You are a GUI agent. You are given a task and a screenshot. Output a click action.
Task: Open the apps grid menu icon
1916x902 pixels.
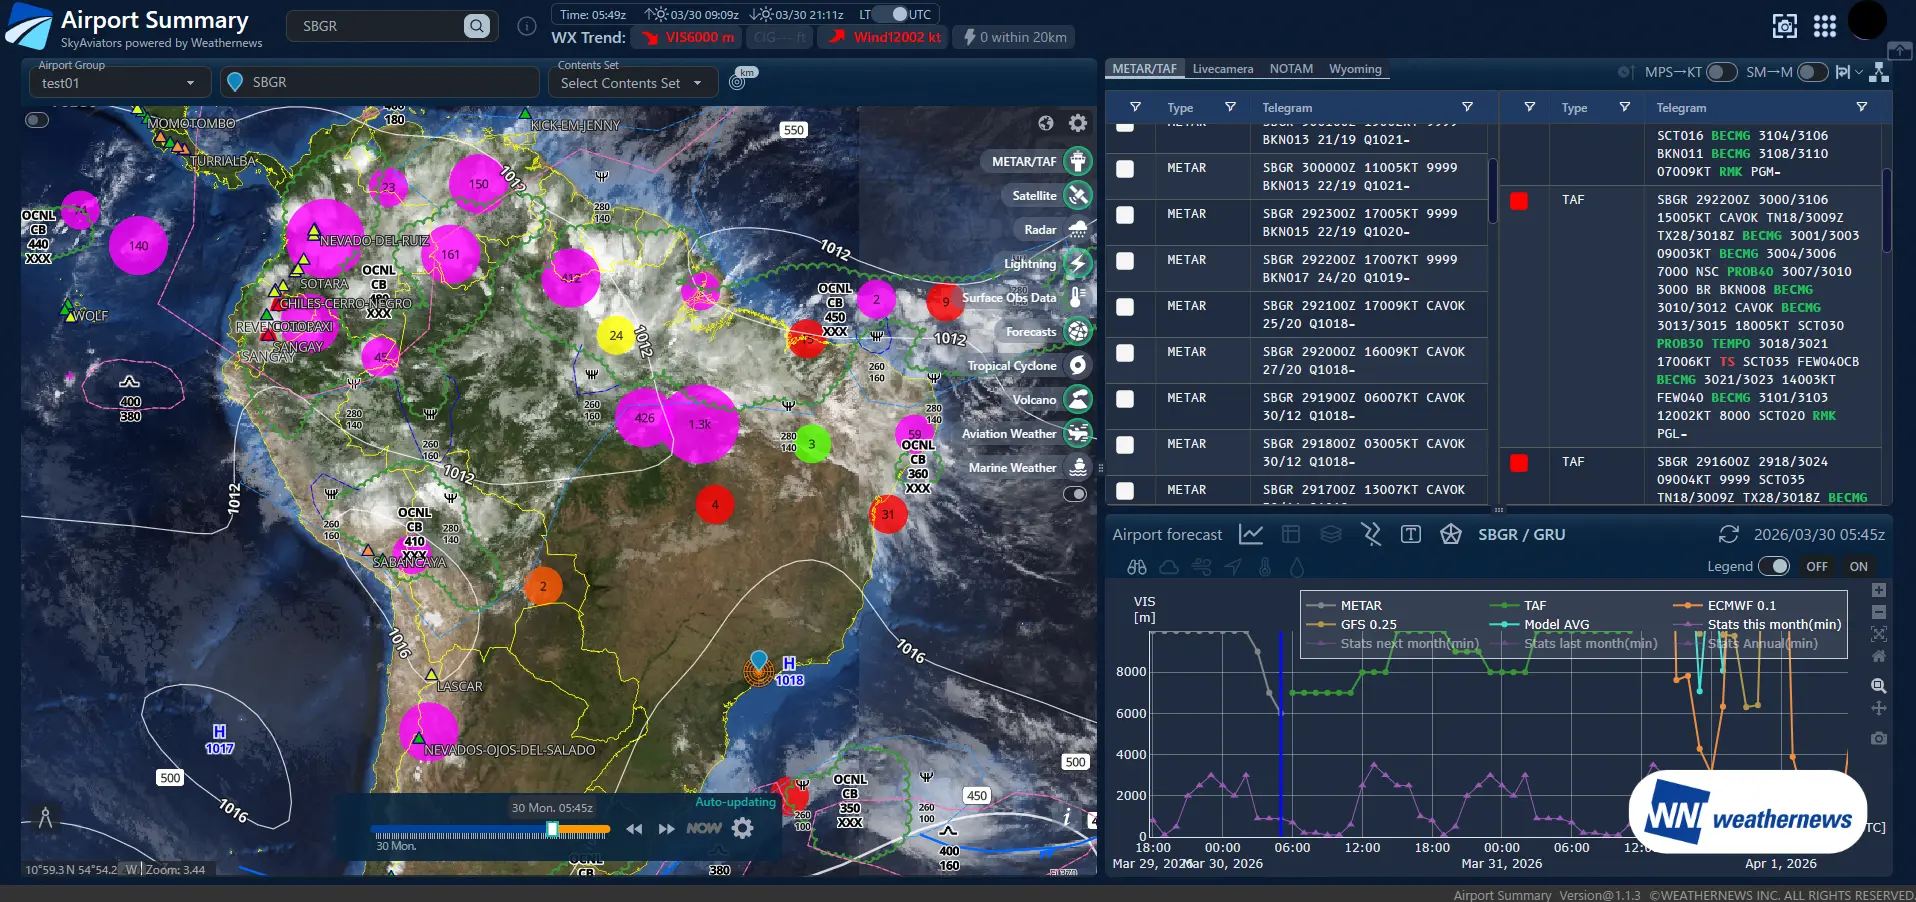pos(1824,26)
